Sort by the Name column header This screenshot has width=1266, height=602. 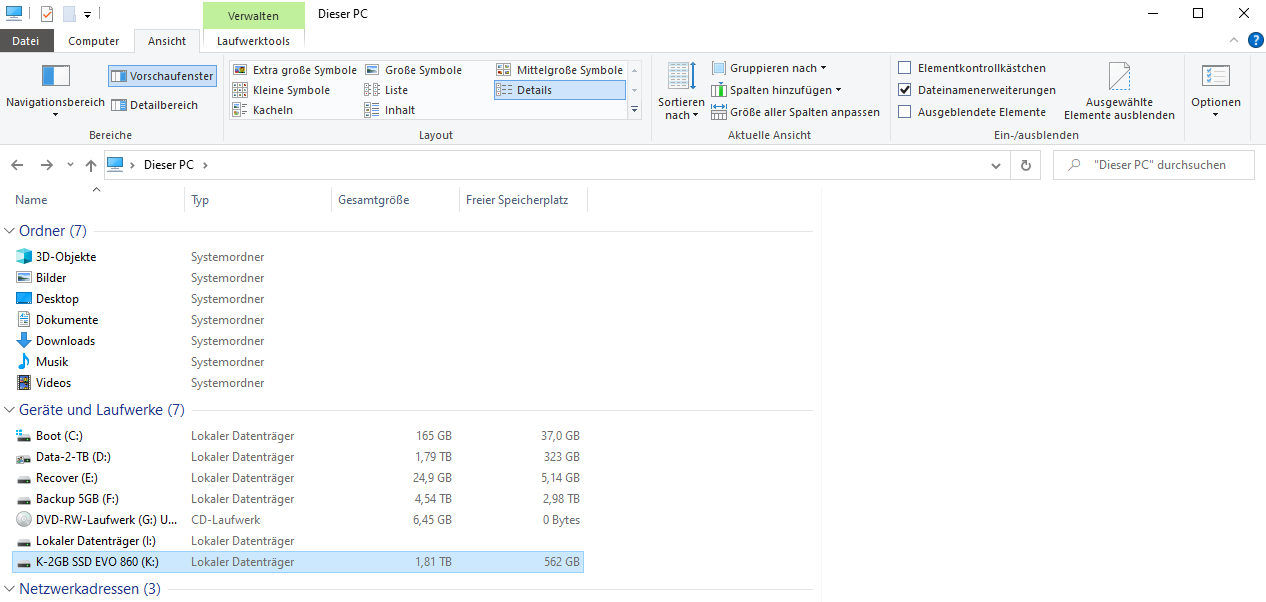(31, 200)
